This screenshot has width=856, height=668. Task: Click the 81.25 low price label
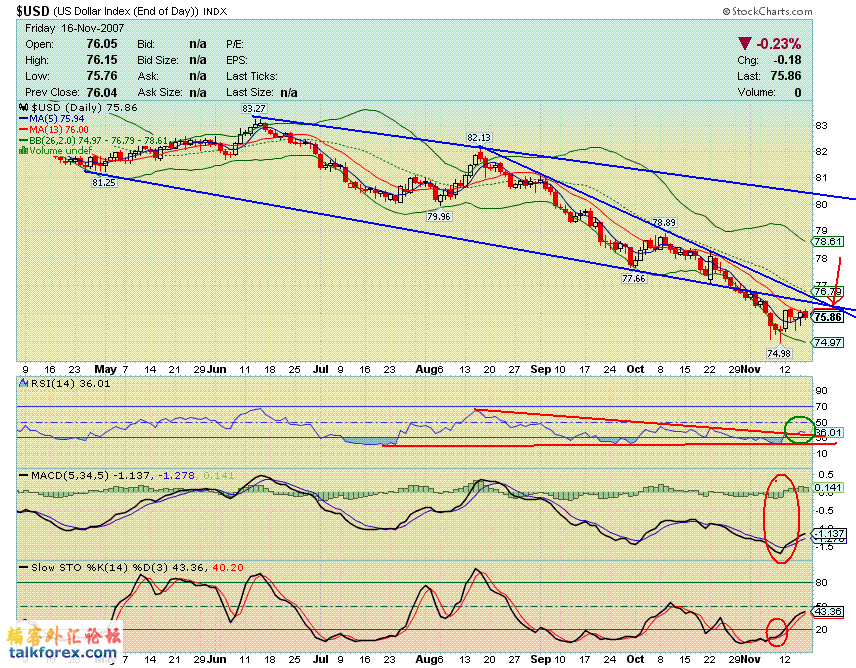coord(104,182)
